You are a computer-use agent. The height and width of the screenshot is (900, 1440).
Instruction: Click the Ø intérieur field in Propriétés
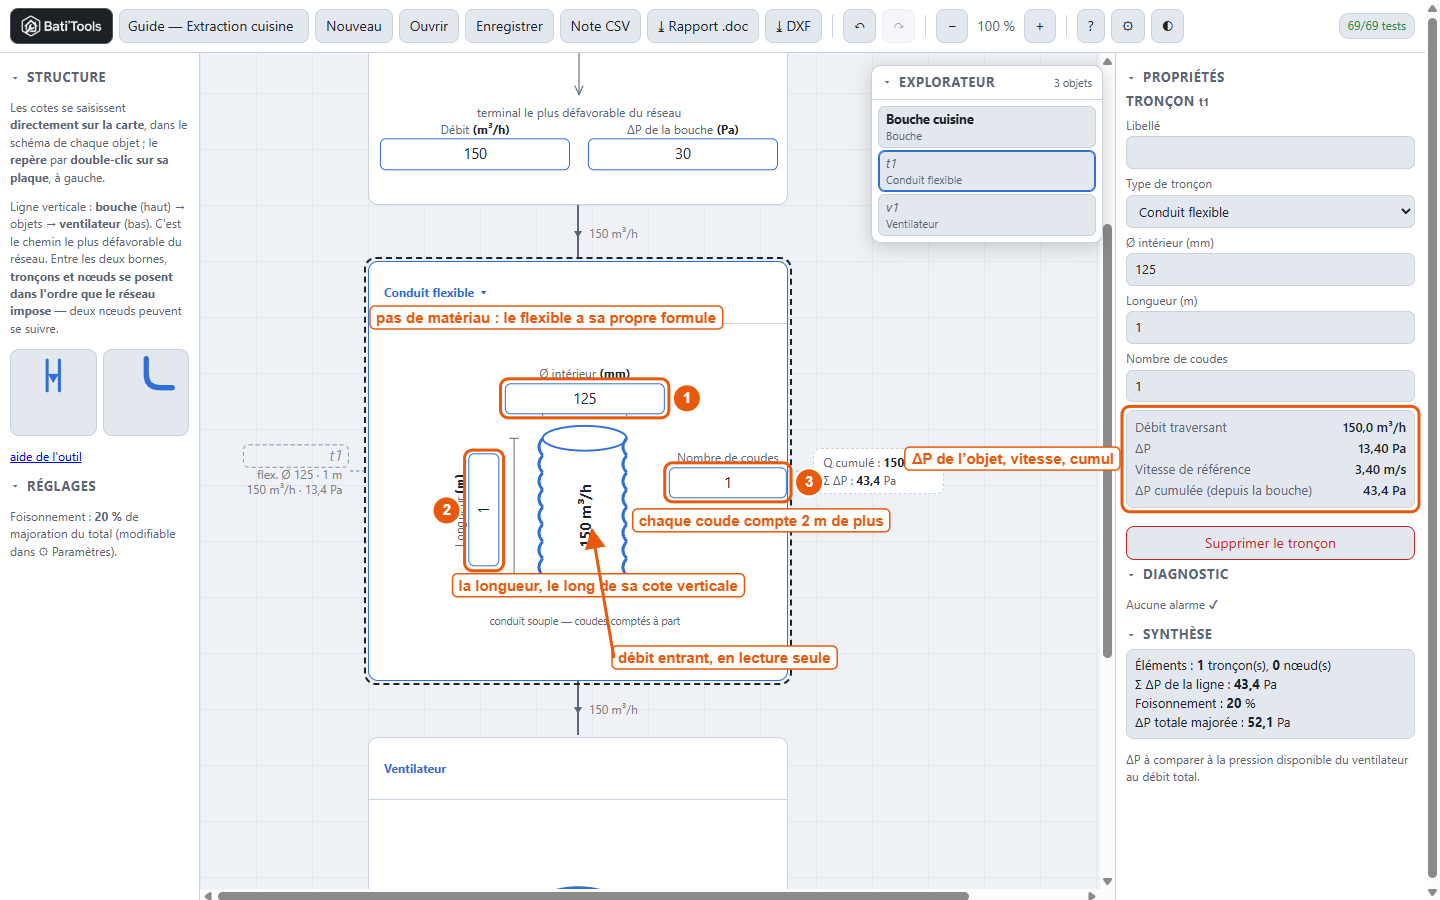(1270, 270)
